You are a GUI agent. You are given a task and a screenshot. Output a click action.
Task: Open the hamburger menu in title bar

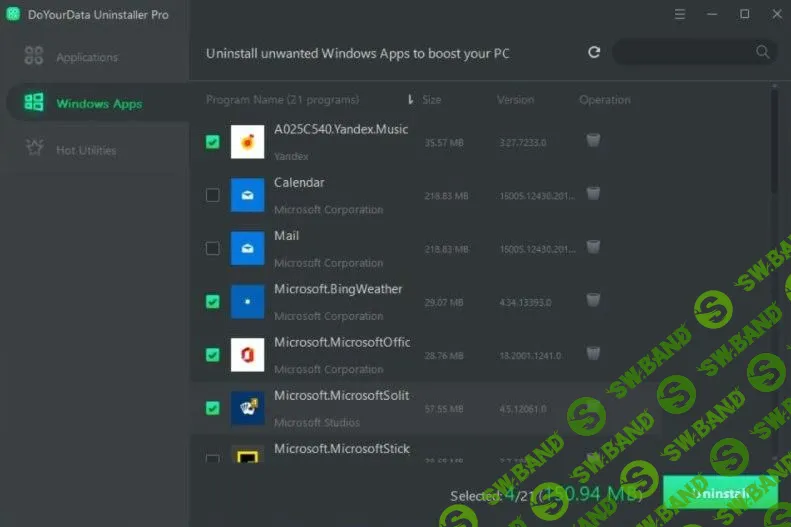(680, 15)
